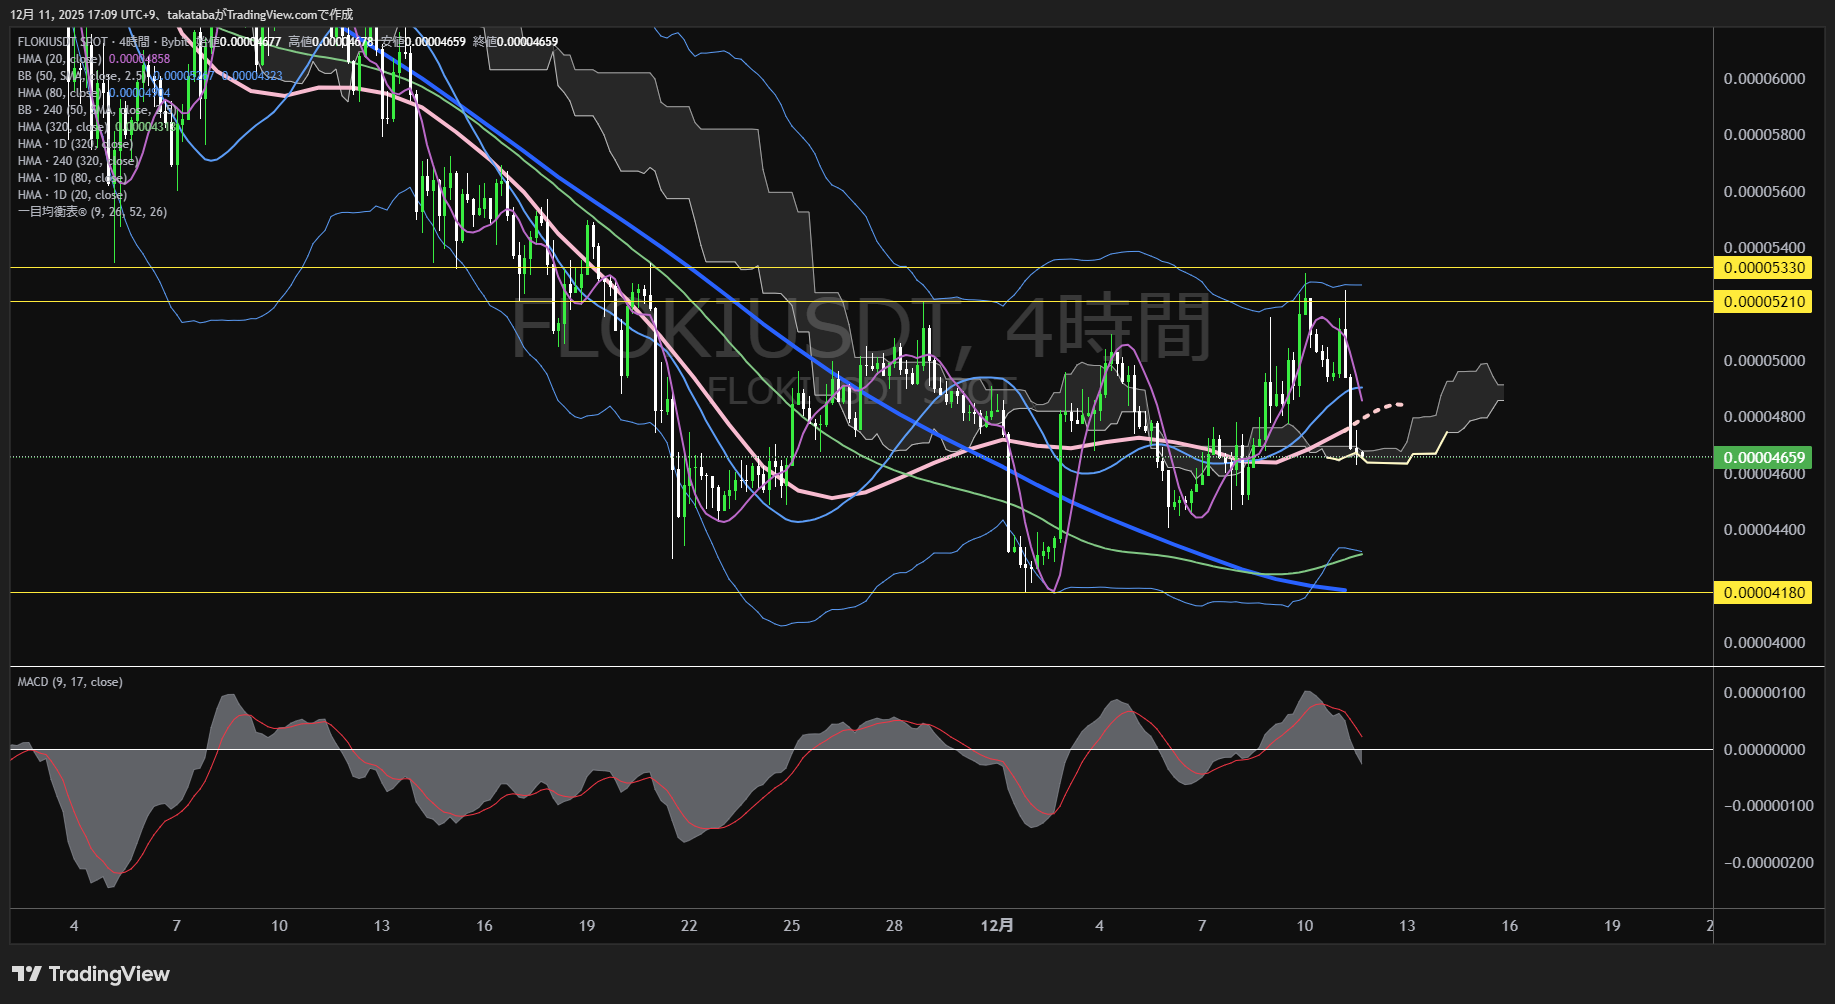Select the HMA (20, close) legend entry

(x=60, y=59)
